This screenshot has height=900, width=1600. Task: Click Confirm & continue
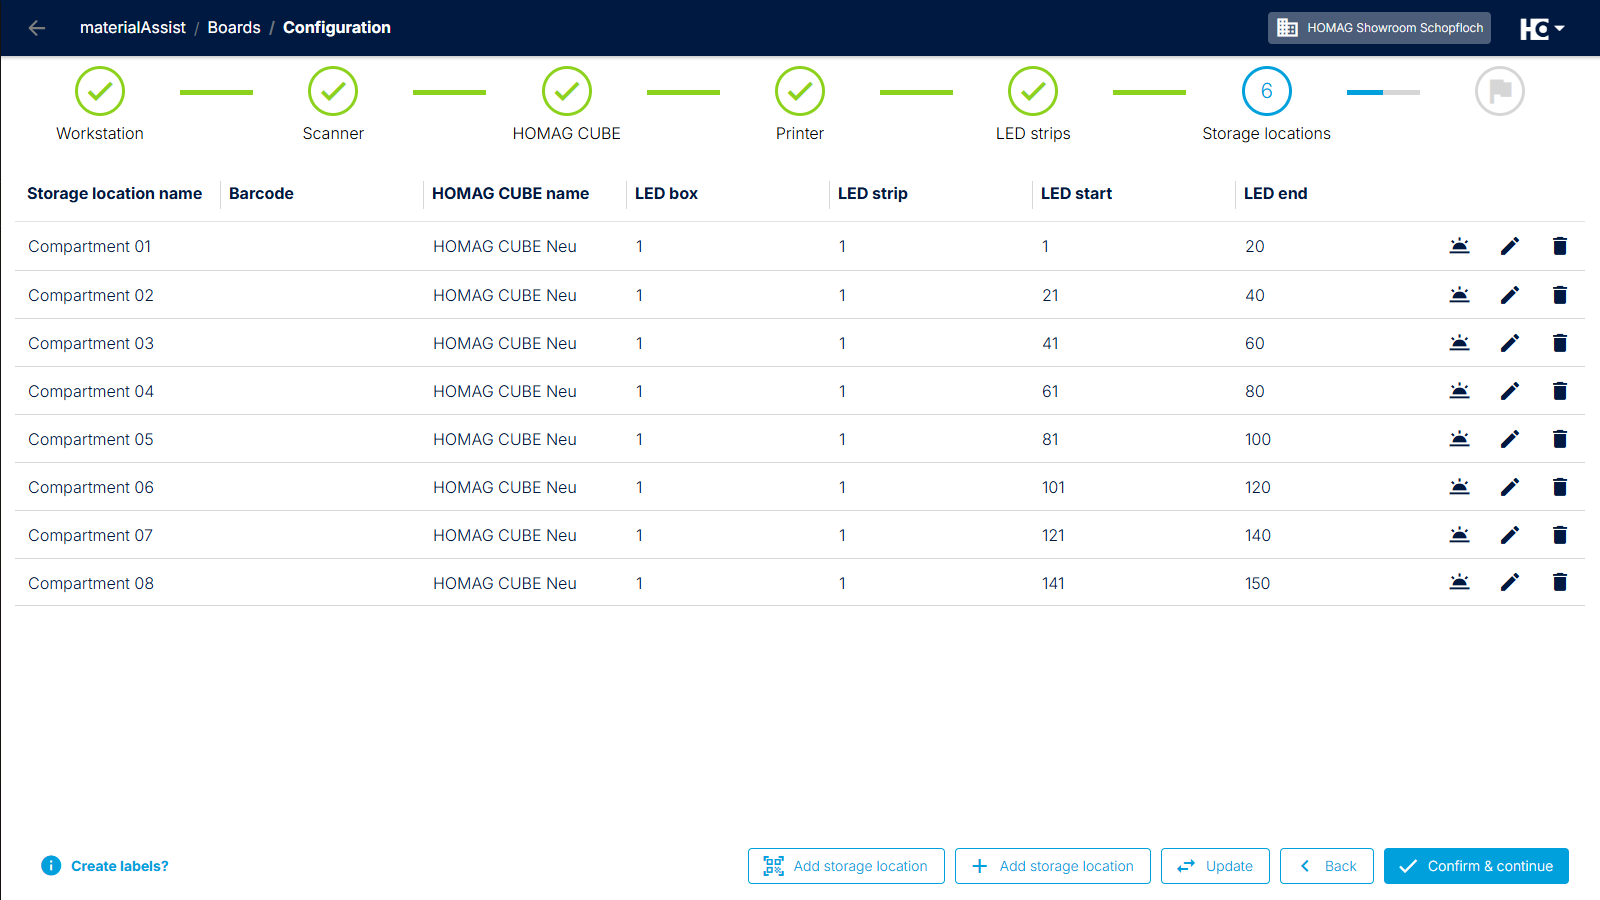pos(1476,866)
